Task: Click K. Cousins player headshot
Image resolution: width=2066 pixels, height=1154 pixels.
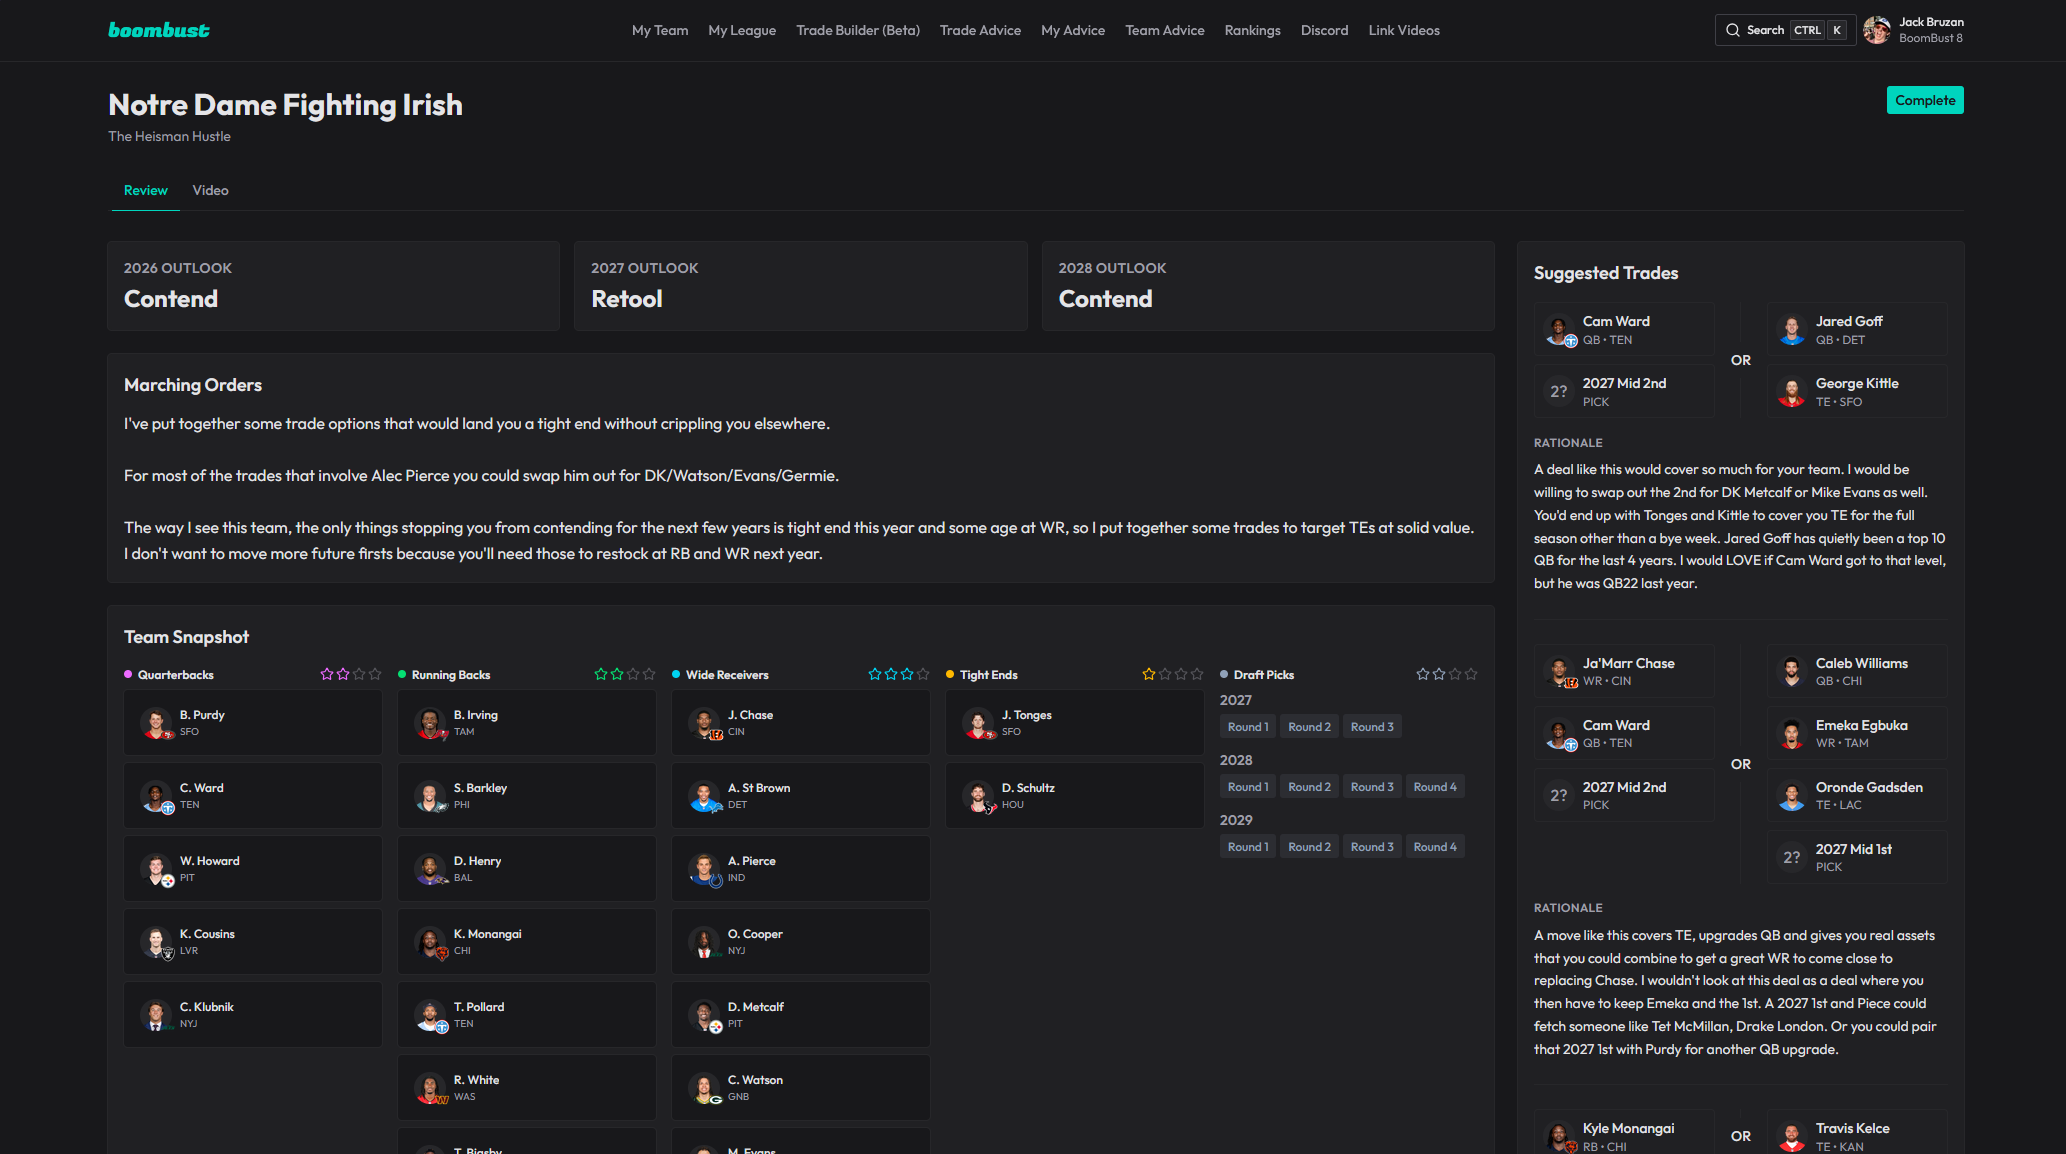Action: pos(156,942)
